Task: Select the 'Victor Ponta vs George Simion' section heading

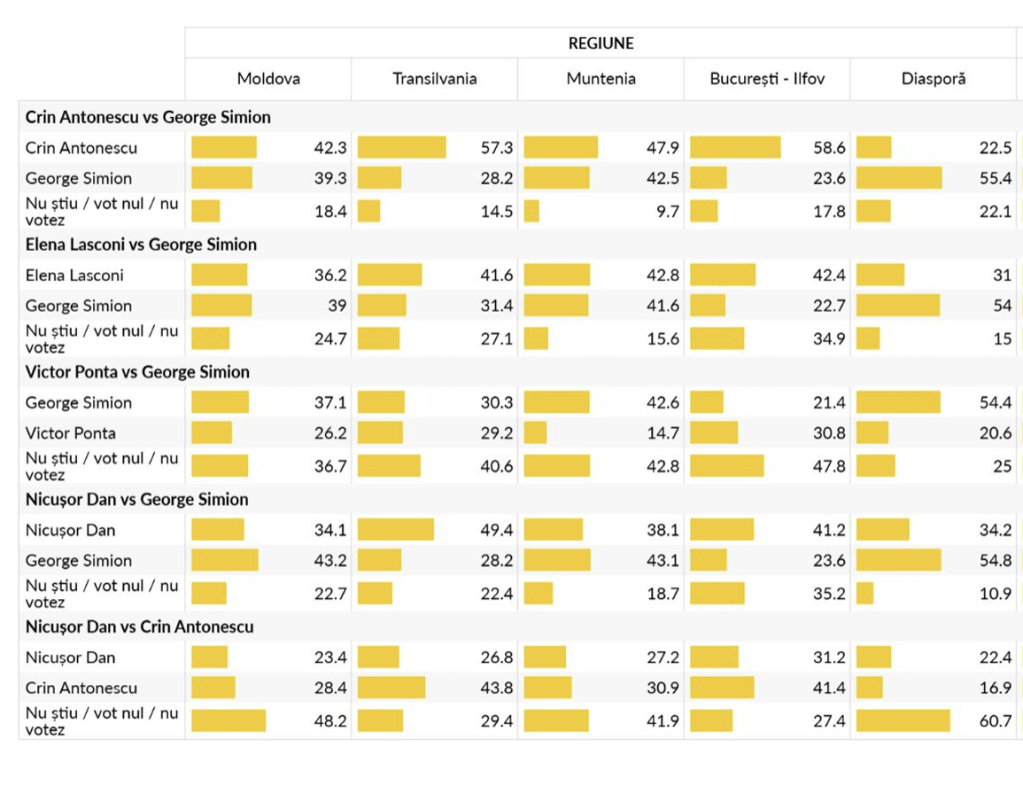Action: (x=137, y=372)
